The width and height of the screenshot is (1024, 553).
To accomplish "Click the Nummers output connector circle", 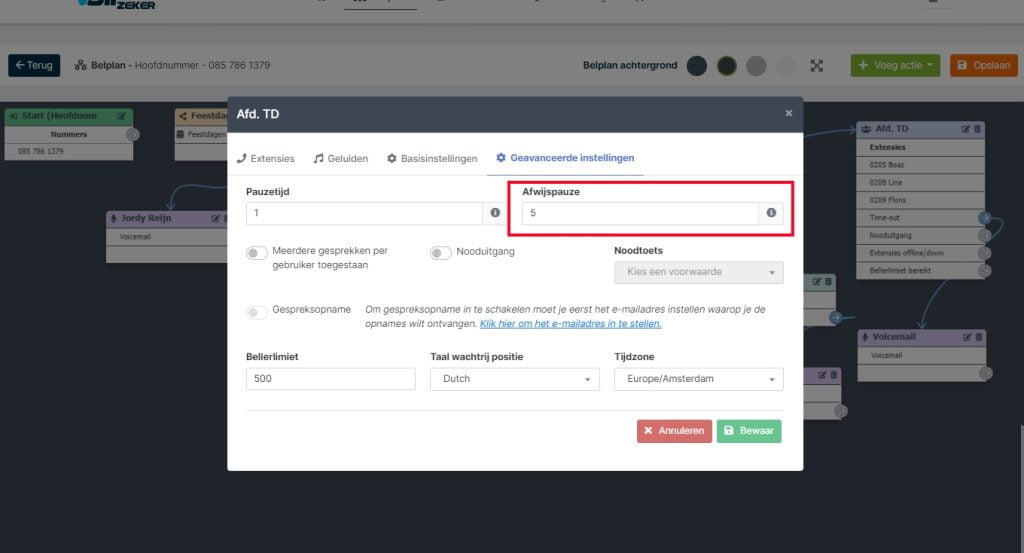I will (x=132, y=134).
